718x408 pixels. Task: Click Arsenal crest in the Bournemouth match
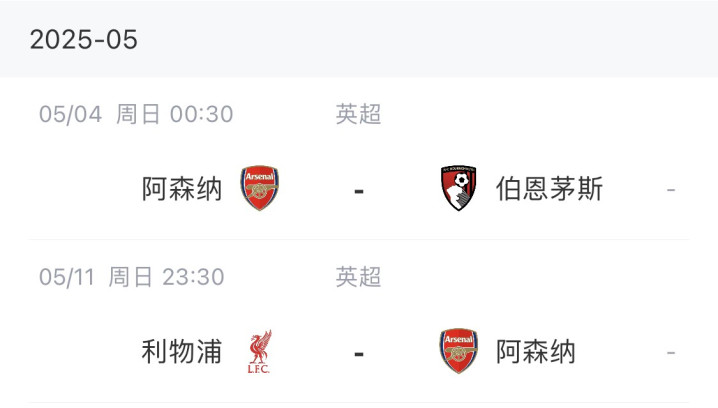260,188
